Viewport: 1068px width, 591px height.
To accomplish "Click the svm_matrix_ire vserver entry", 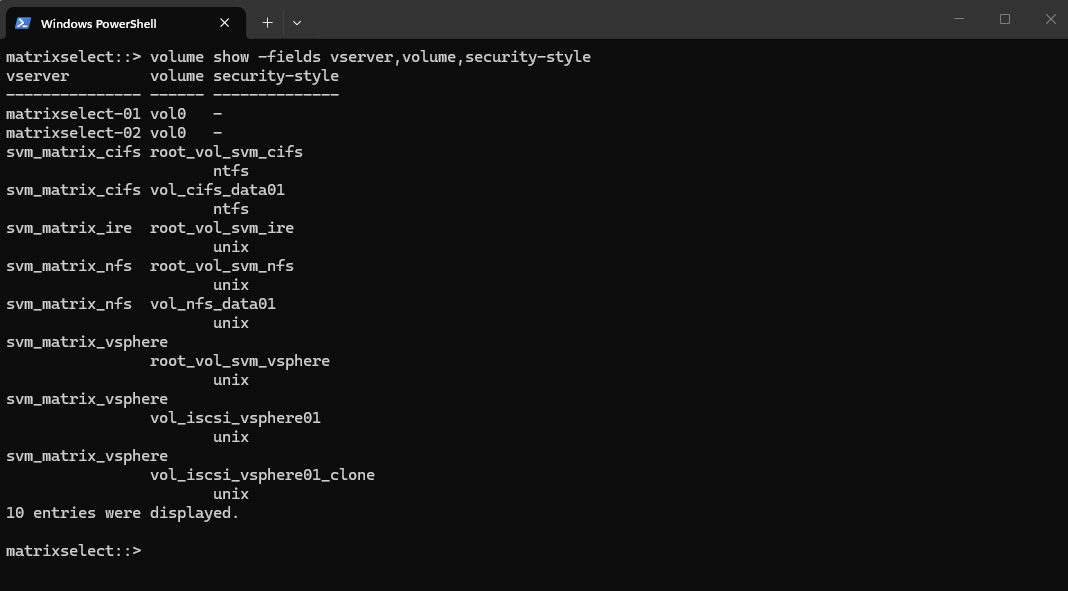I will 69,228.
